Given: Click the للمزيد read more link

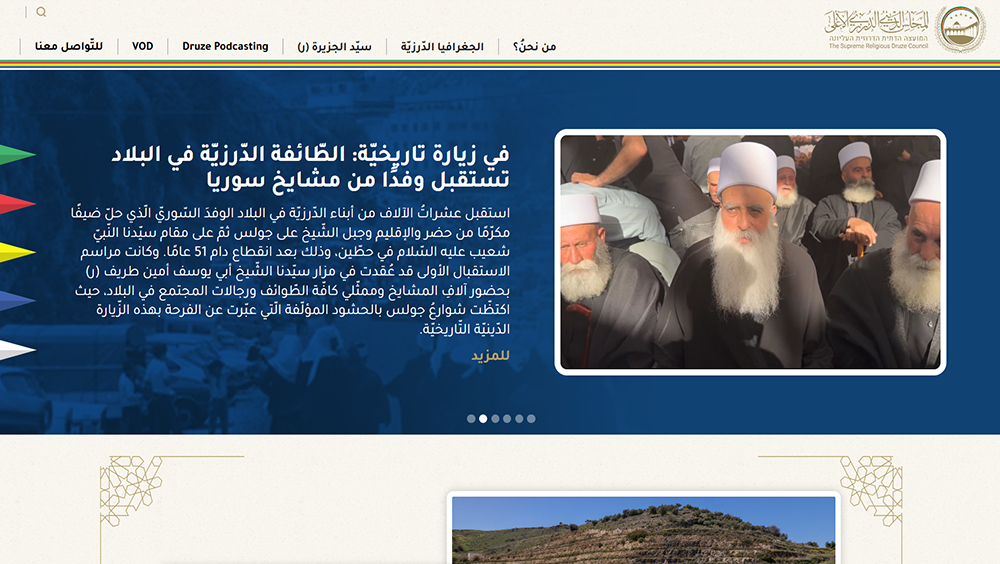Looking at the screenshot, I should 490,356.
